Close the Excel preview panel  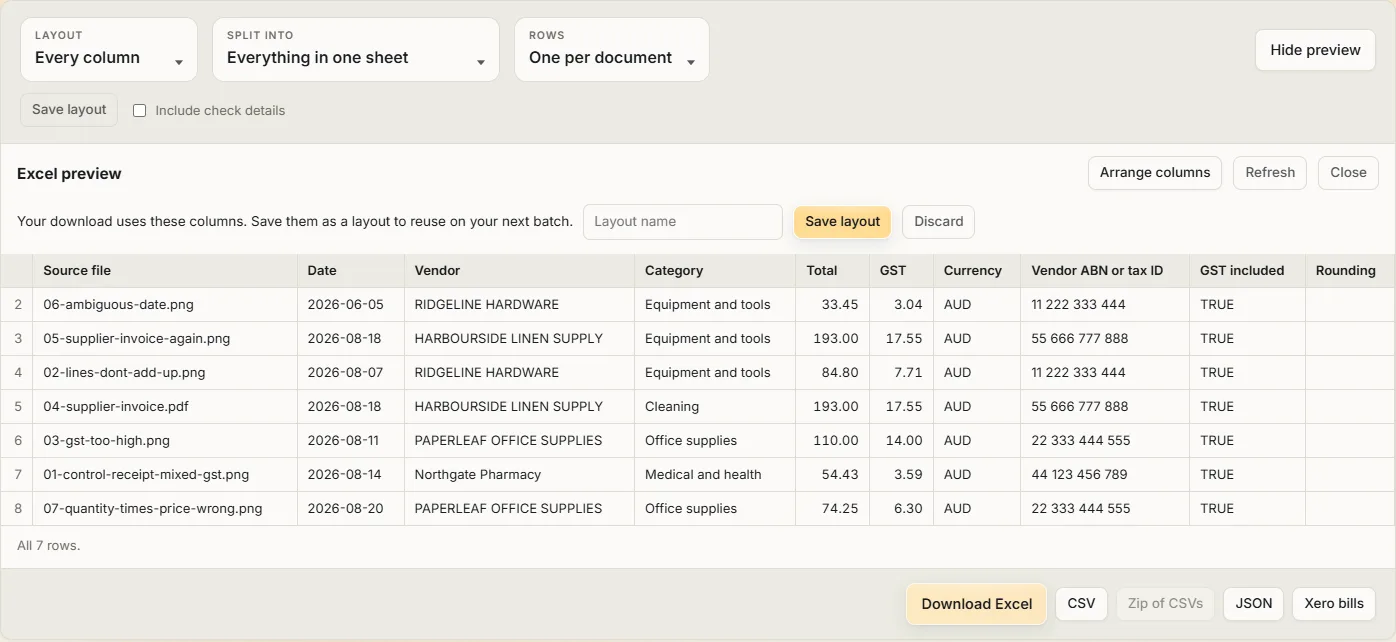click(x=1348, y=172)
